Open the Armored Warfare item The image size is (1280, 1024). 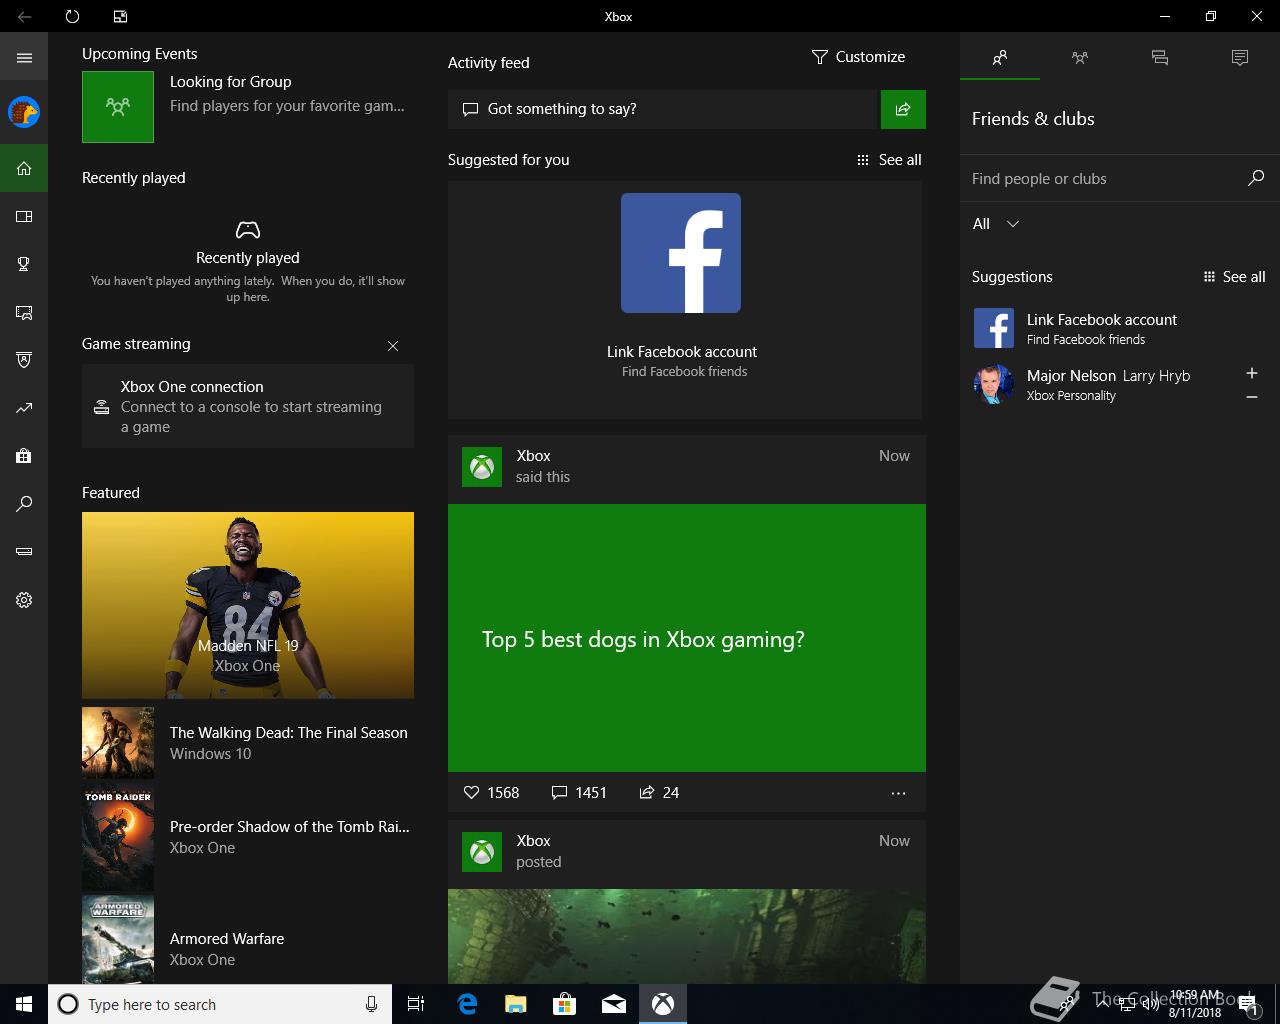tap(248, 940)
